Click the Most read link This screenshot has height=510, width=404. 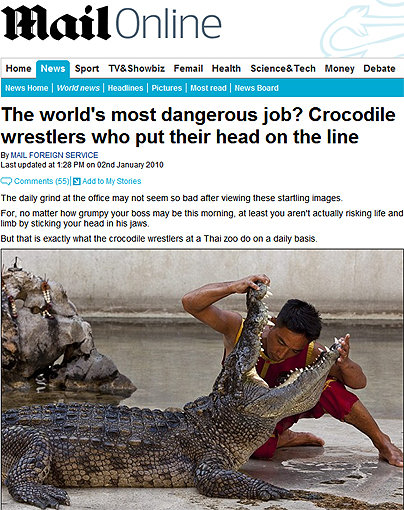pos(208,88)
